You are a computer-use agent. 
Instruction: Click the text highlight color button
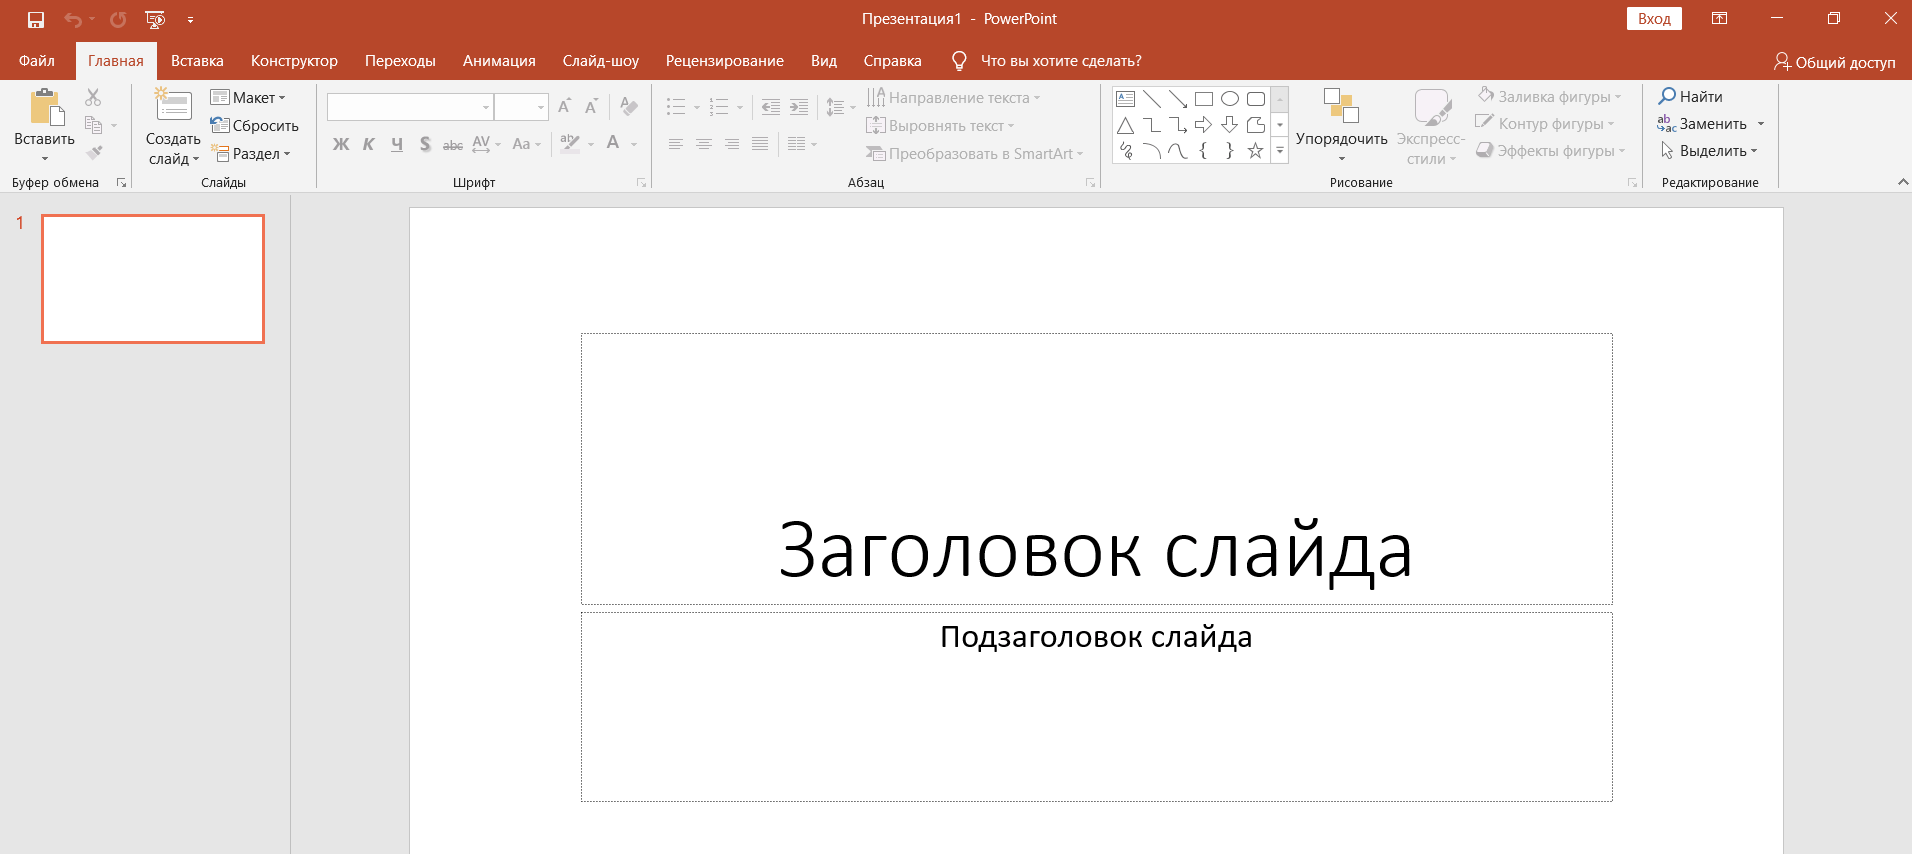tap(569, 143)
